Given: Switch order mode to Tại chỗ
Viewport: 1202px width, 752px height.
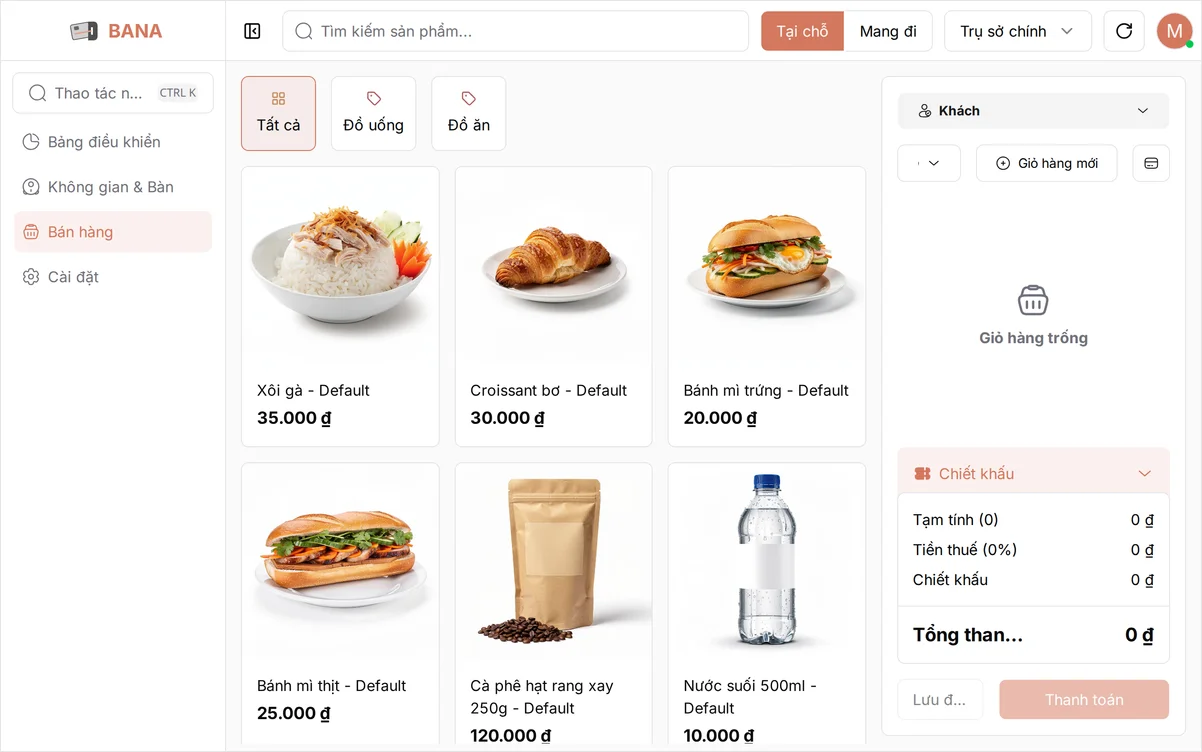Looking at the screenshot, I should pos(803,31).
